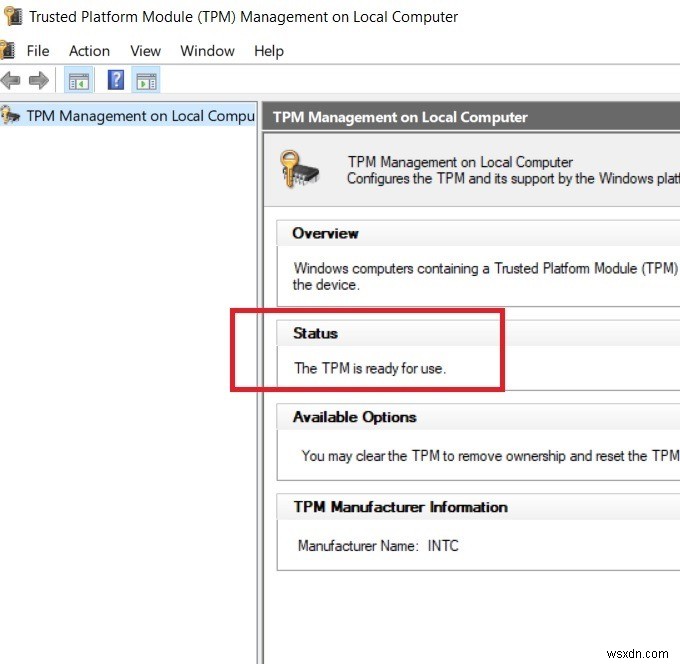Click the Status section header
The height and width of the screenshot is (664, 680).
point(478,333)
